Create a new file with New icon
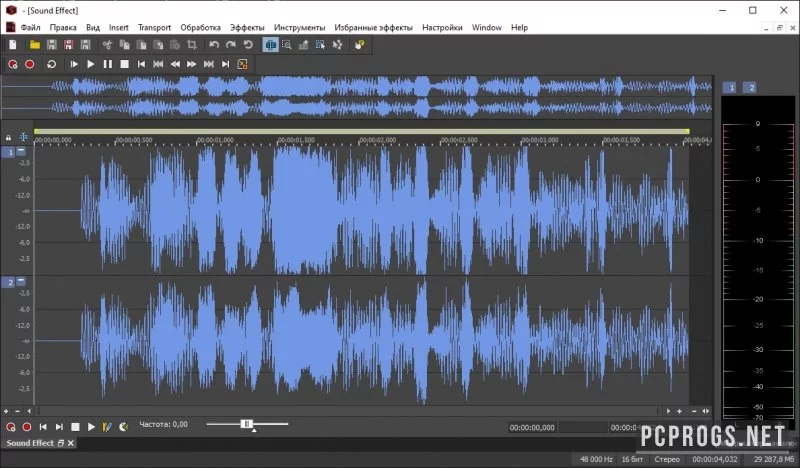800x468 pixels. (13, 45)
